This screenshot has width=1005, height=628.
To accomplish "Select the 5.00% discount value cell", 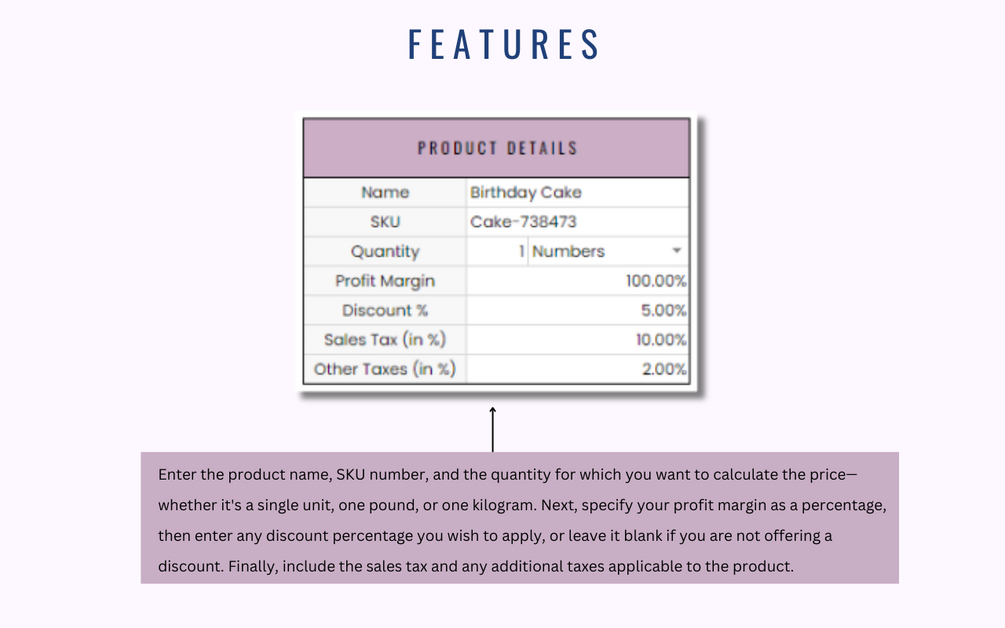I will click(577, 310).
